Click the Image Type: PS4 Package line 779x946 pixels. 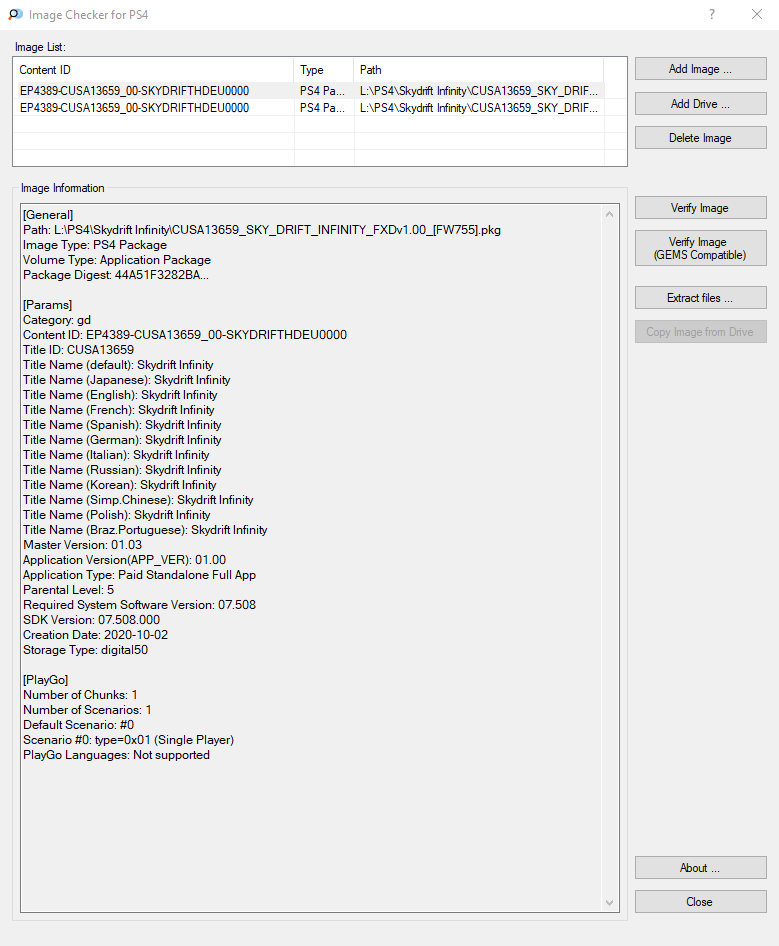point(95,245)
